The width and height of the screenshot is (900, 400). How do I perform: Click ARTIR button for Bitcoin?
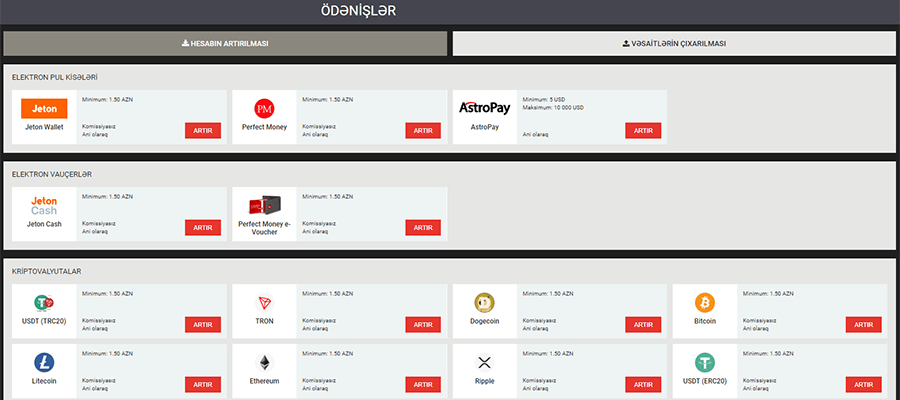click(863, 325)
